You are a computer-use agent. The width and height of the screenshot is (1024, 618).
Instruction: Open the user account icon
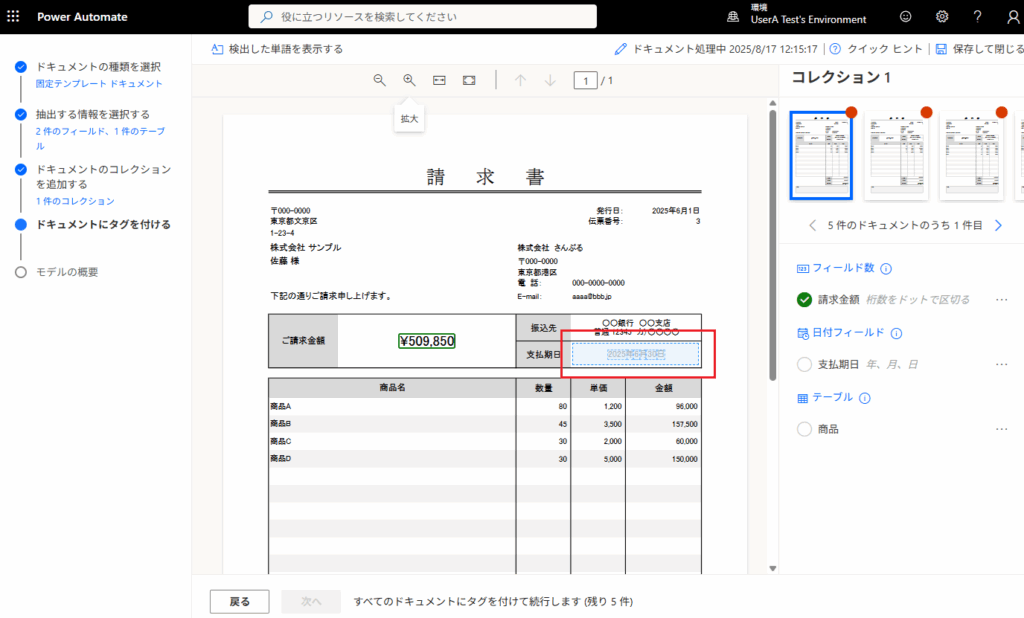tap(1014, 17)
